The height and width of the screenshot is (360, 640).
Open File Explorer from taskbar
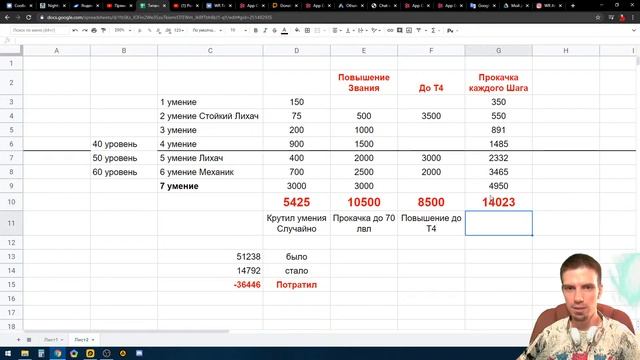click(x=25, y=353)
